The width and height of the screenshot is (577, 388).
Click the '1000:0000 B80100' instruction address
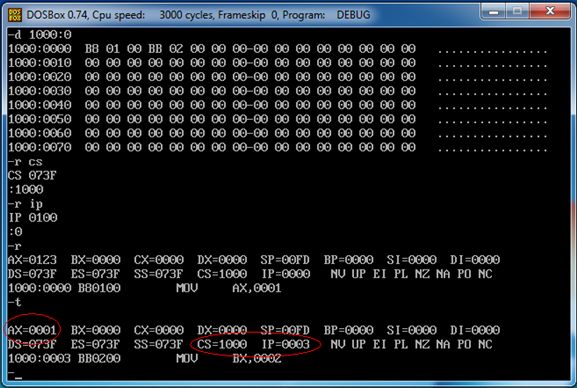point(64,288)
